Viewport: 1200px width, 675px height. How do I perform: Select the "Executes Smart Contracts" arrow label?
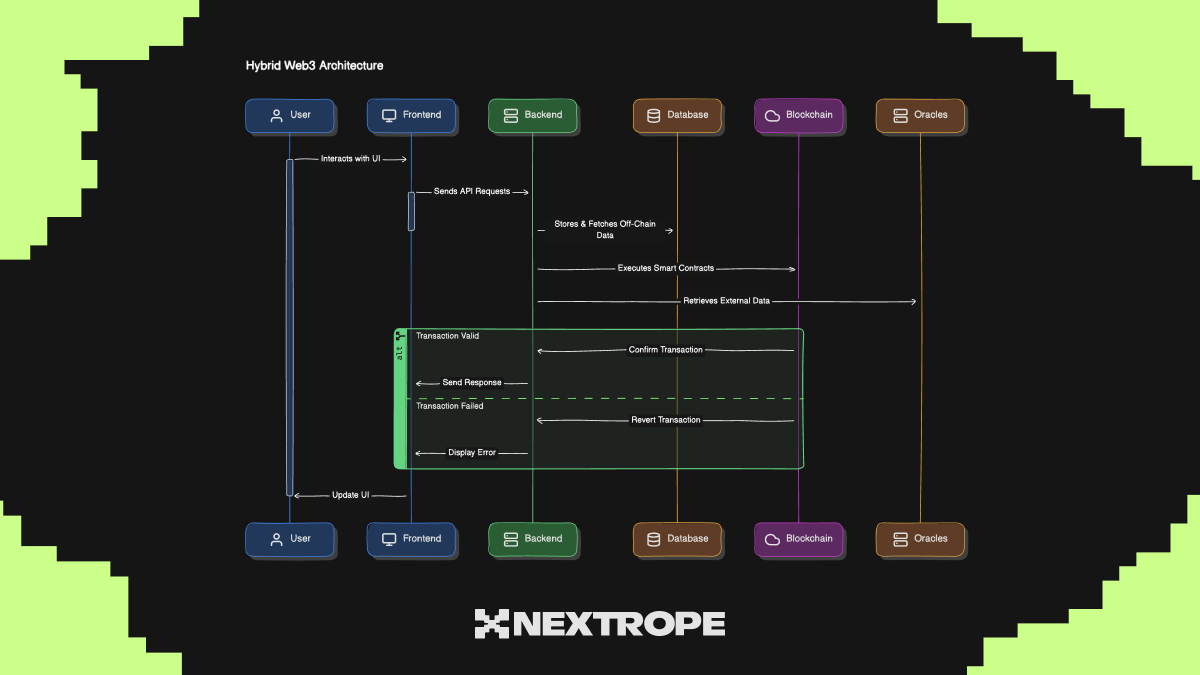coord(666,269)
